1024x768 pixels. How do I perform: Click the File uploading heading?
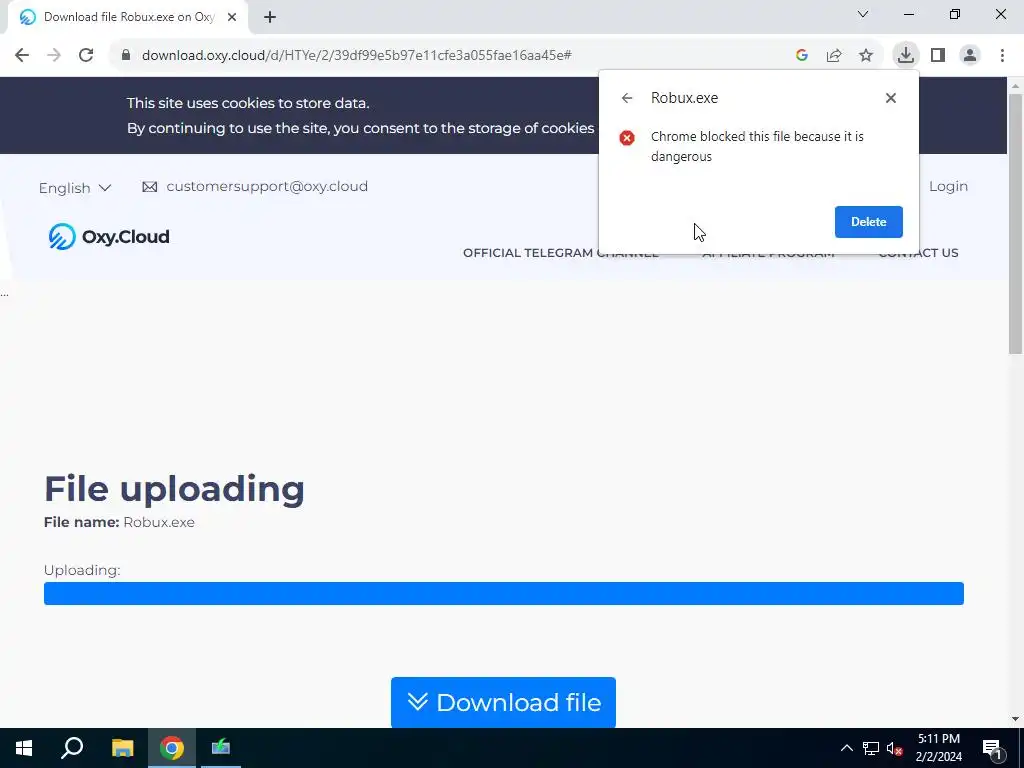pos(174,488)
